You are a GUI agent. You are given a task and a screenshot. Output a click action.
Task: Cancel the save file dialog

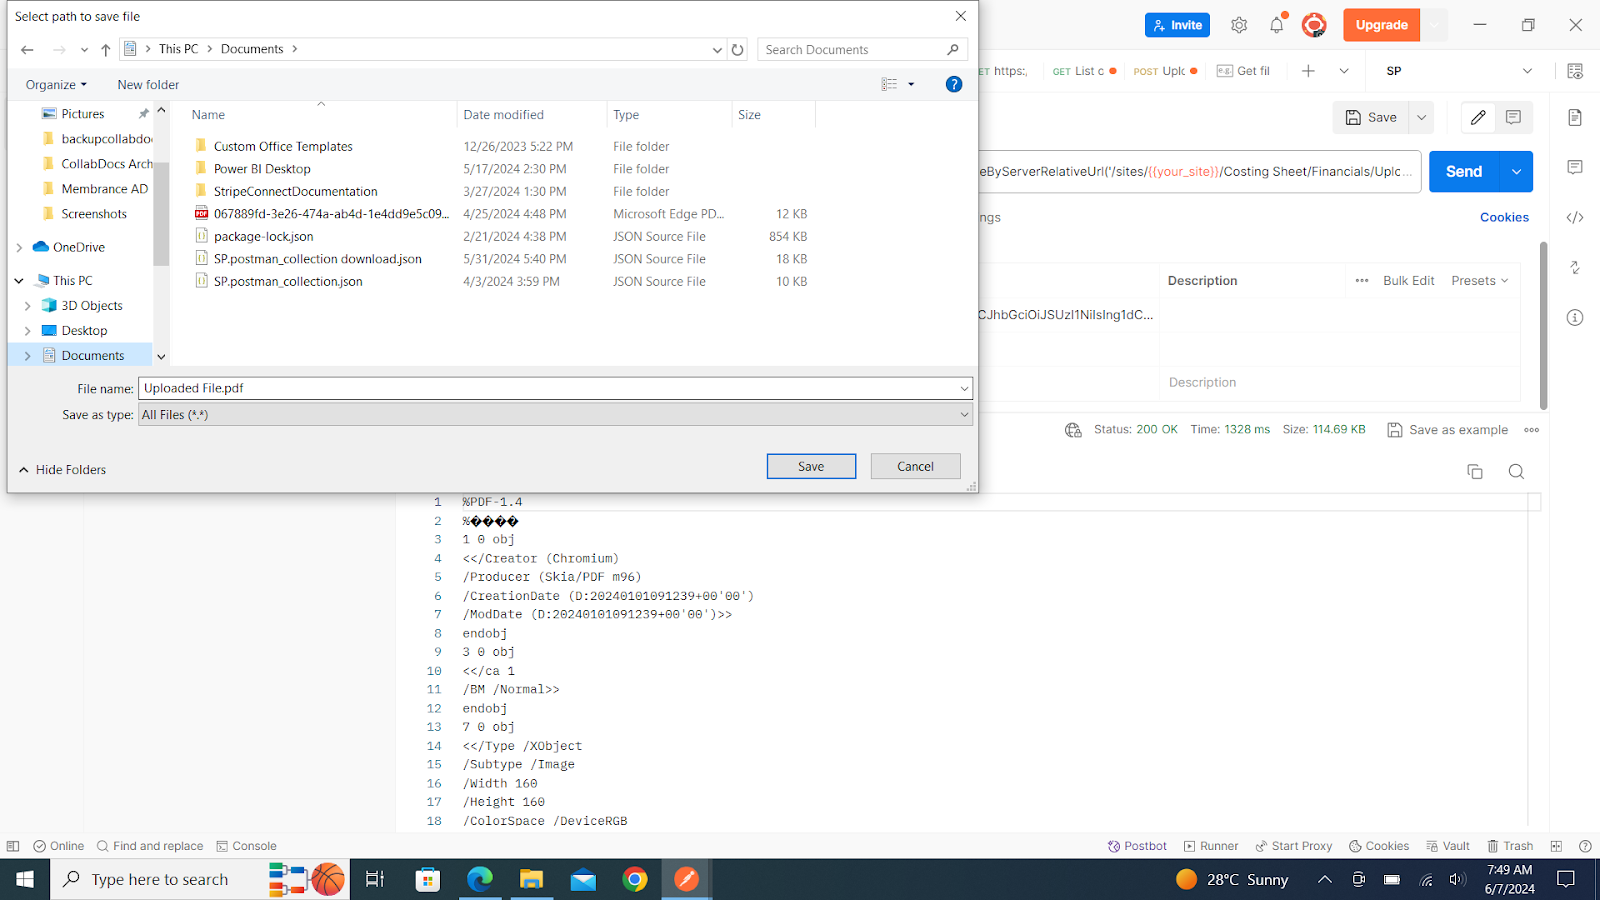pyautogui.click(x=915, y=466)
